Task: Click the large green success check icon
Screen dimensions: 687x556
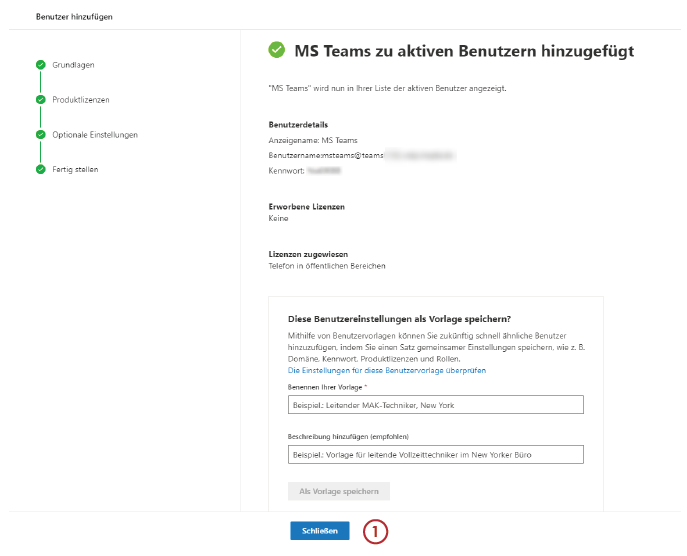Action: 276,50
